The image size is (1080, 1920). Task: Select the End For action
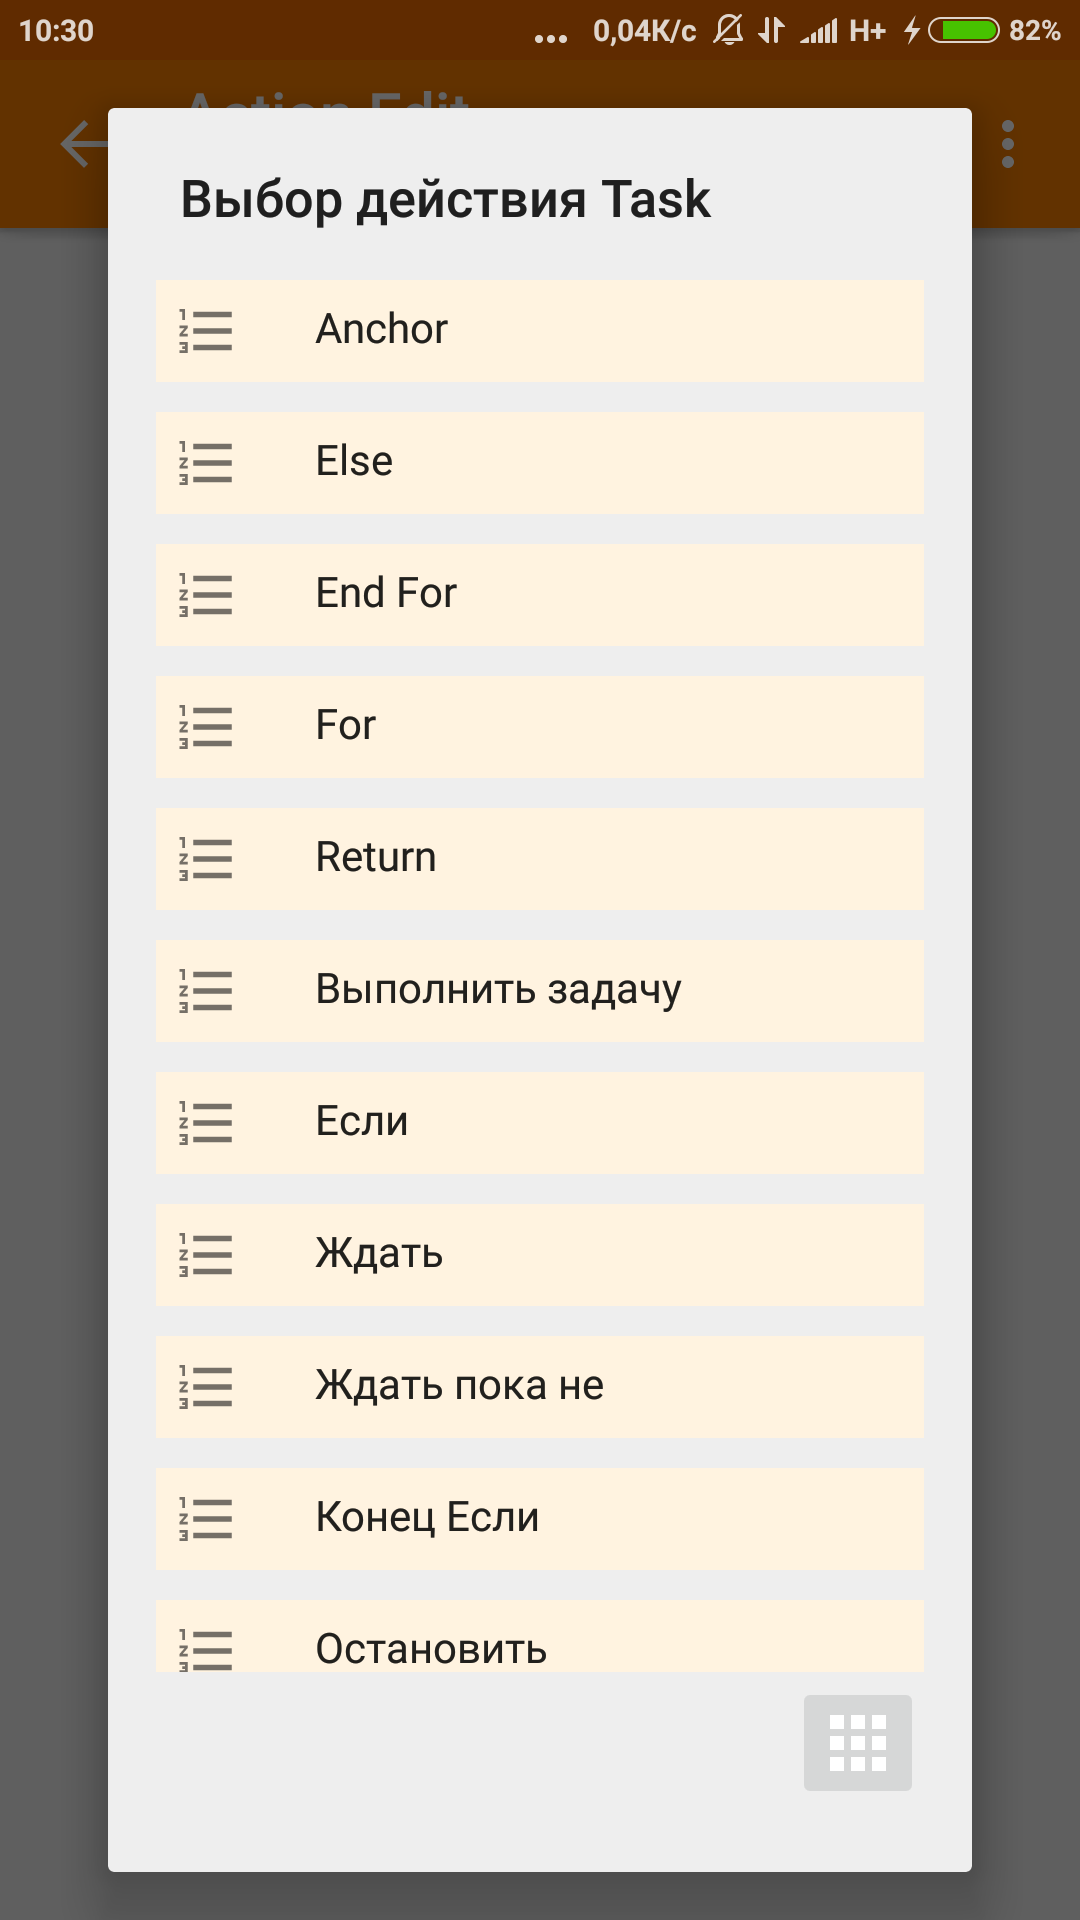(540, 595)
